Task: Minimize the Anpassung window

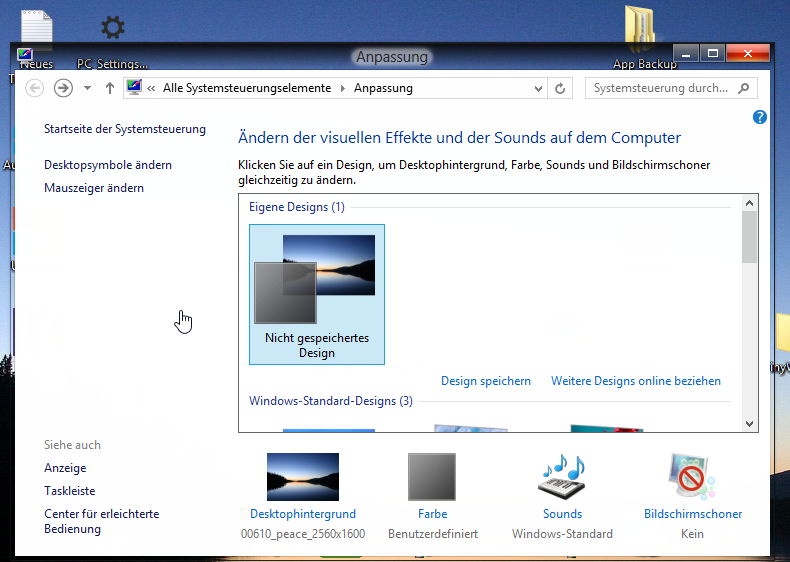Action: (x=686, y=53)
